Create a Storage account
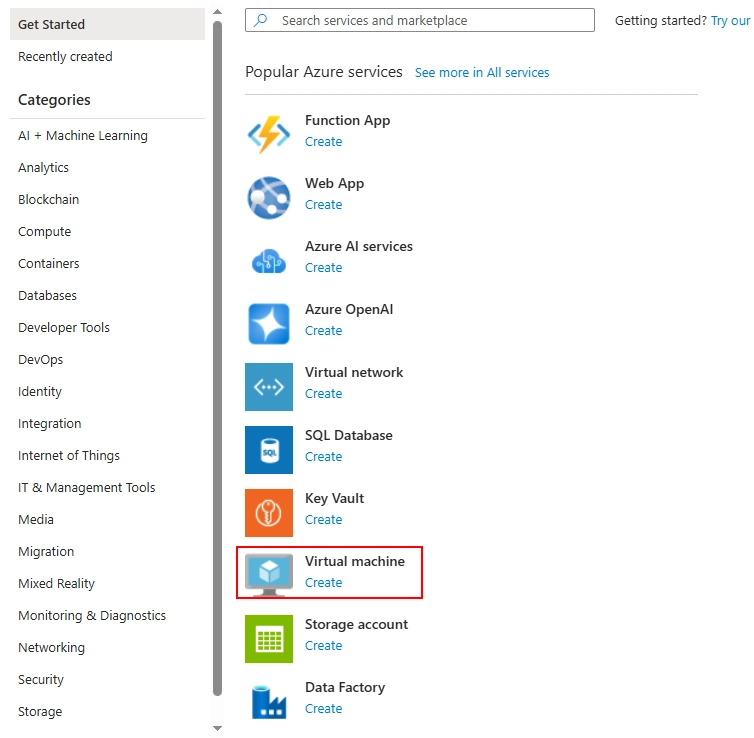Viewport: 754px width, 738px height. (324, 645)
